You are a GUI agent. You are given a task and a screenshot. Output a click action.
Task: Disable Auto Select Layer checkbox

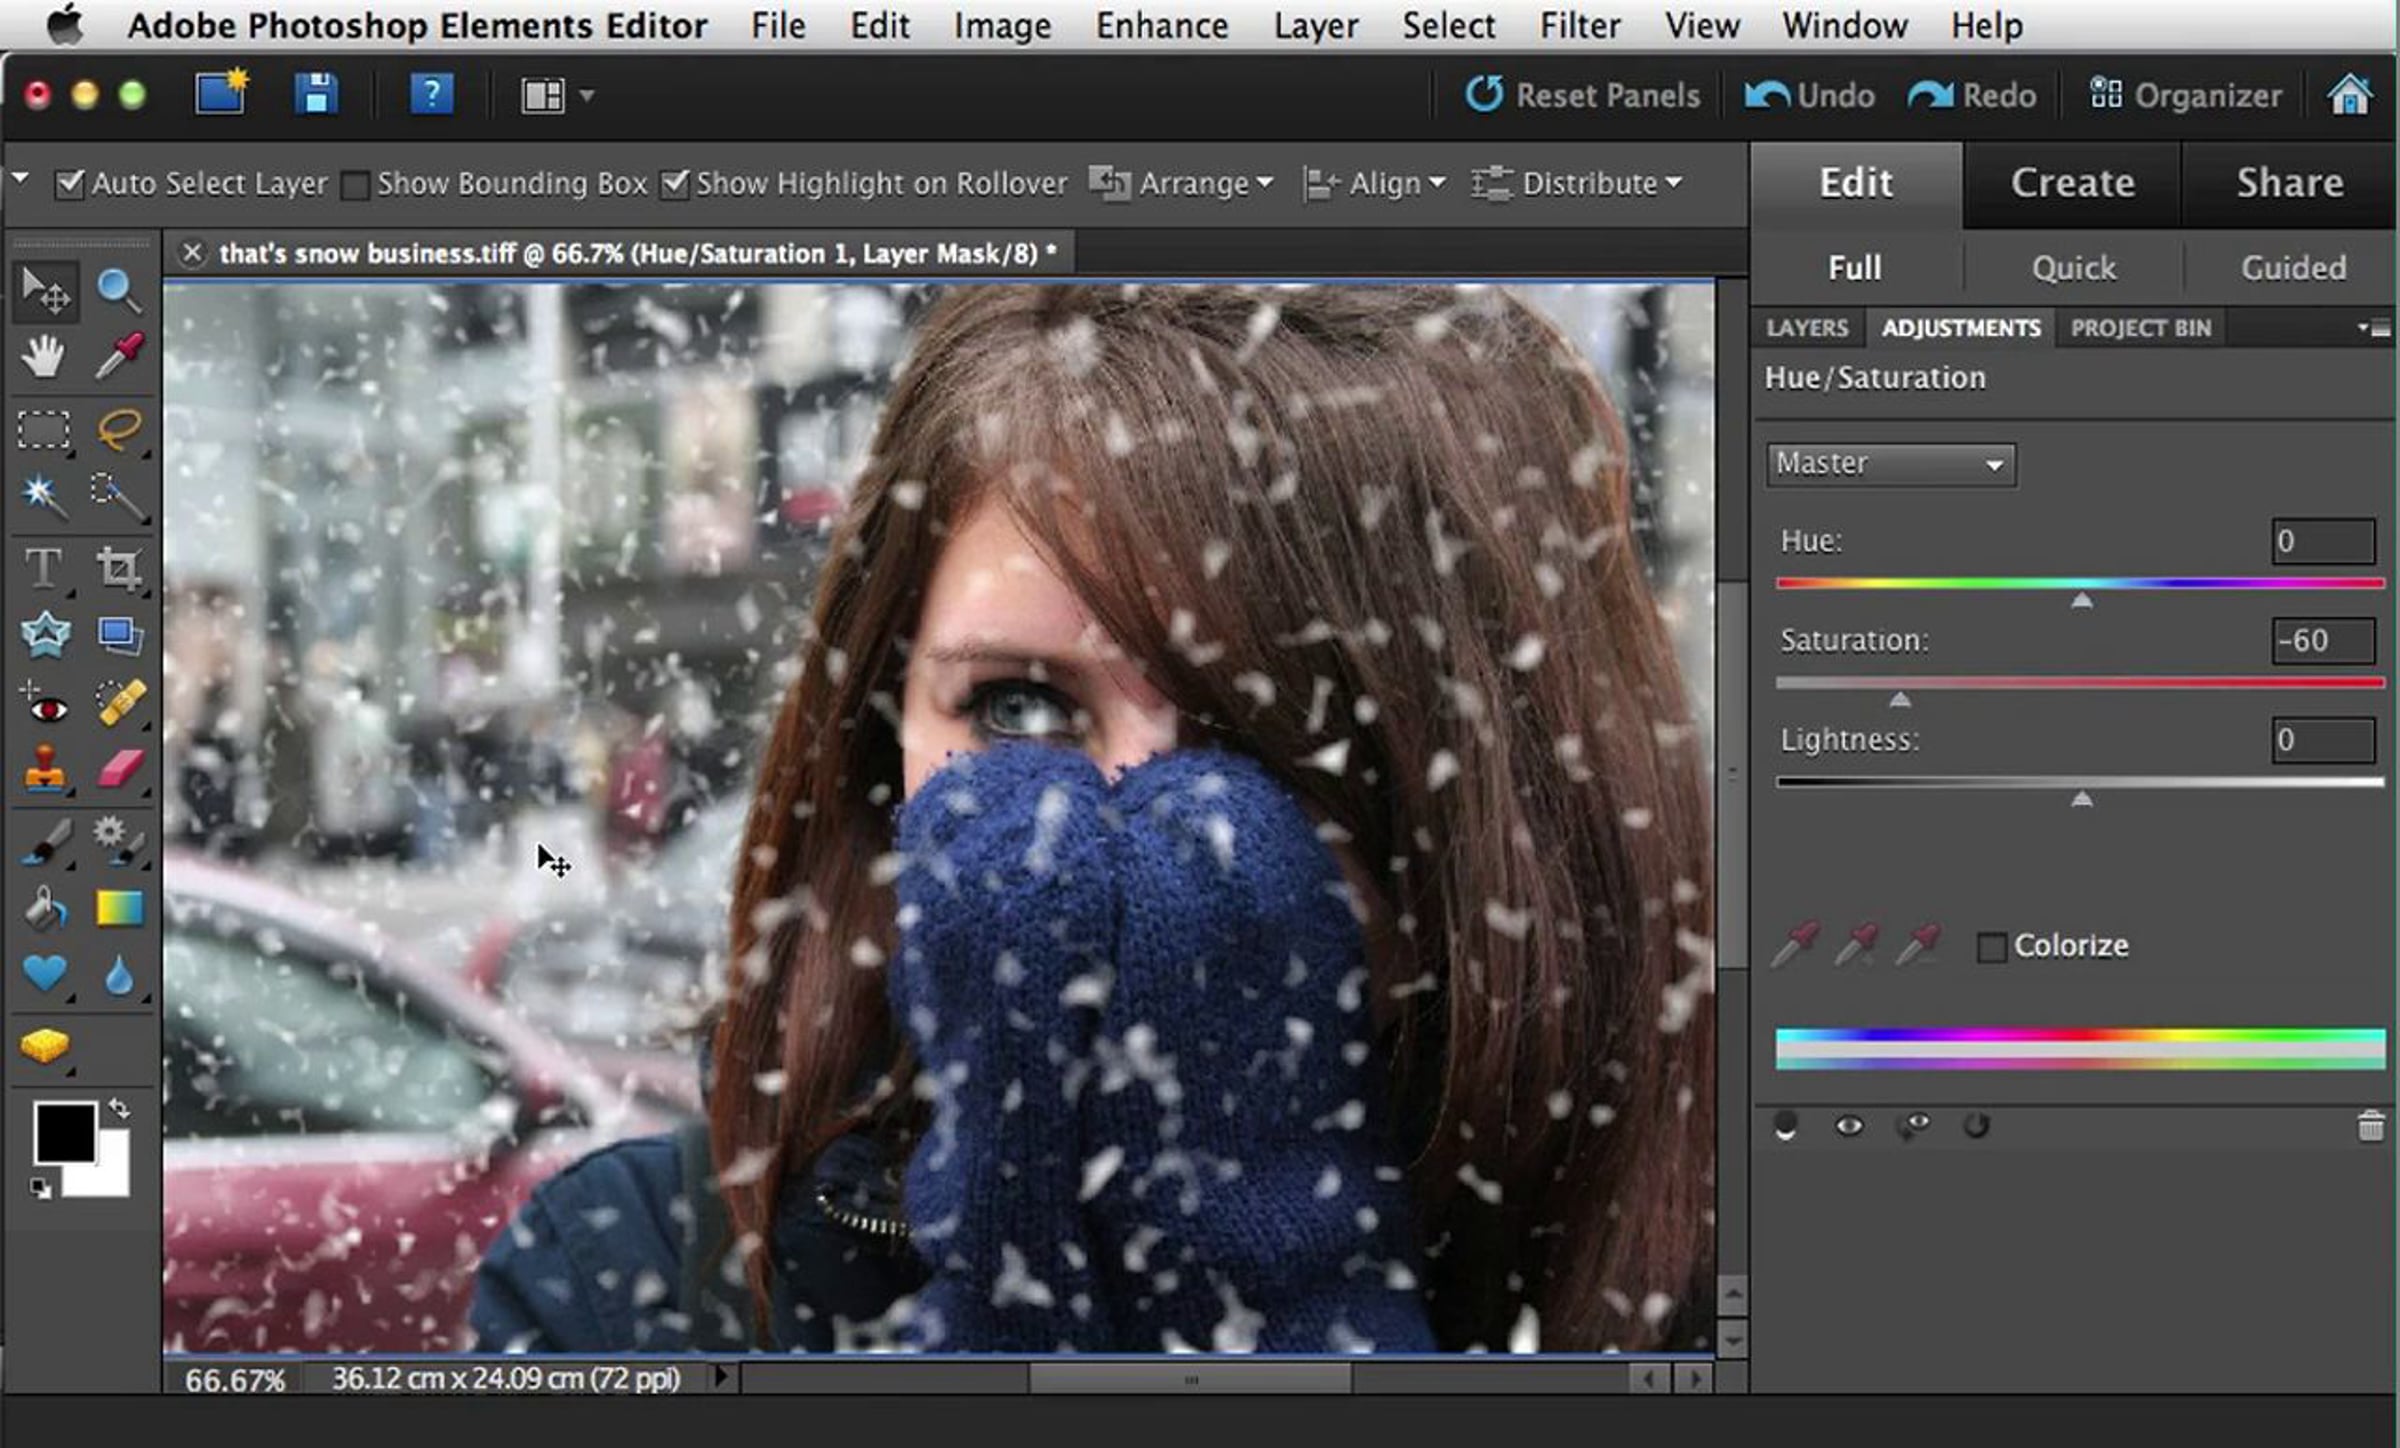[70, 184]
